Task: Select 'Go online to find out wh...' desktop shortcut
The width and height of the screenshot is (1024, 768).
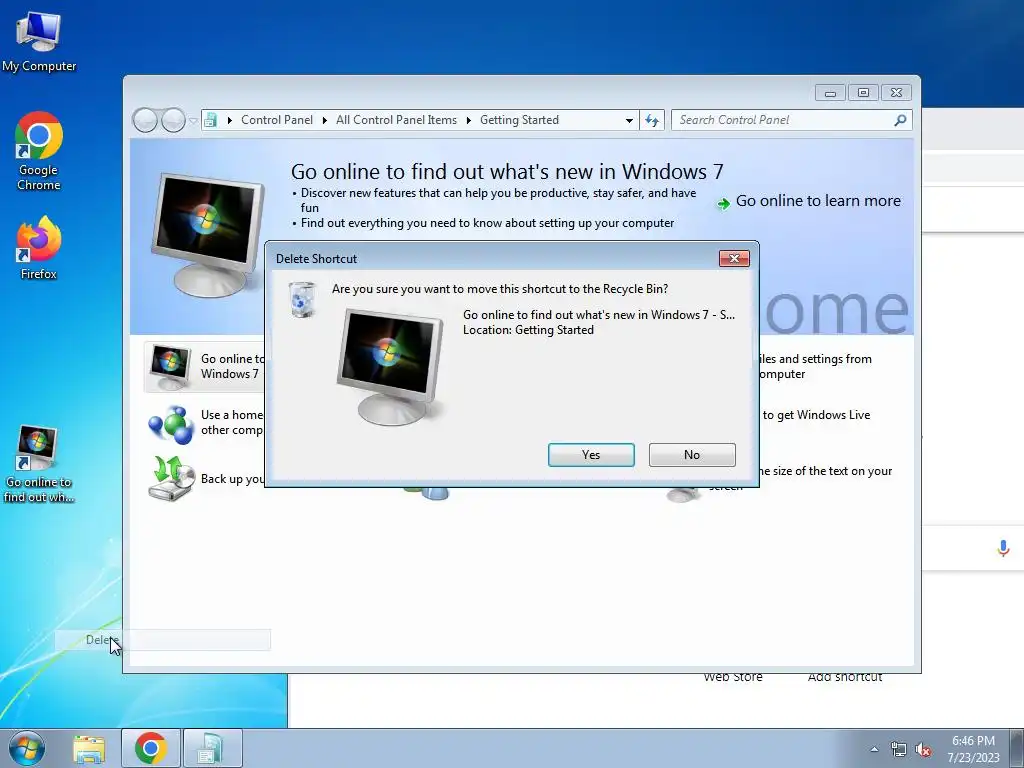Action: click(x=39, y=464)
